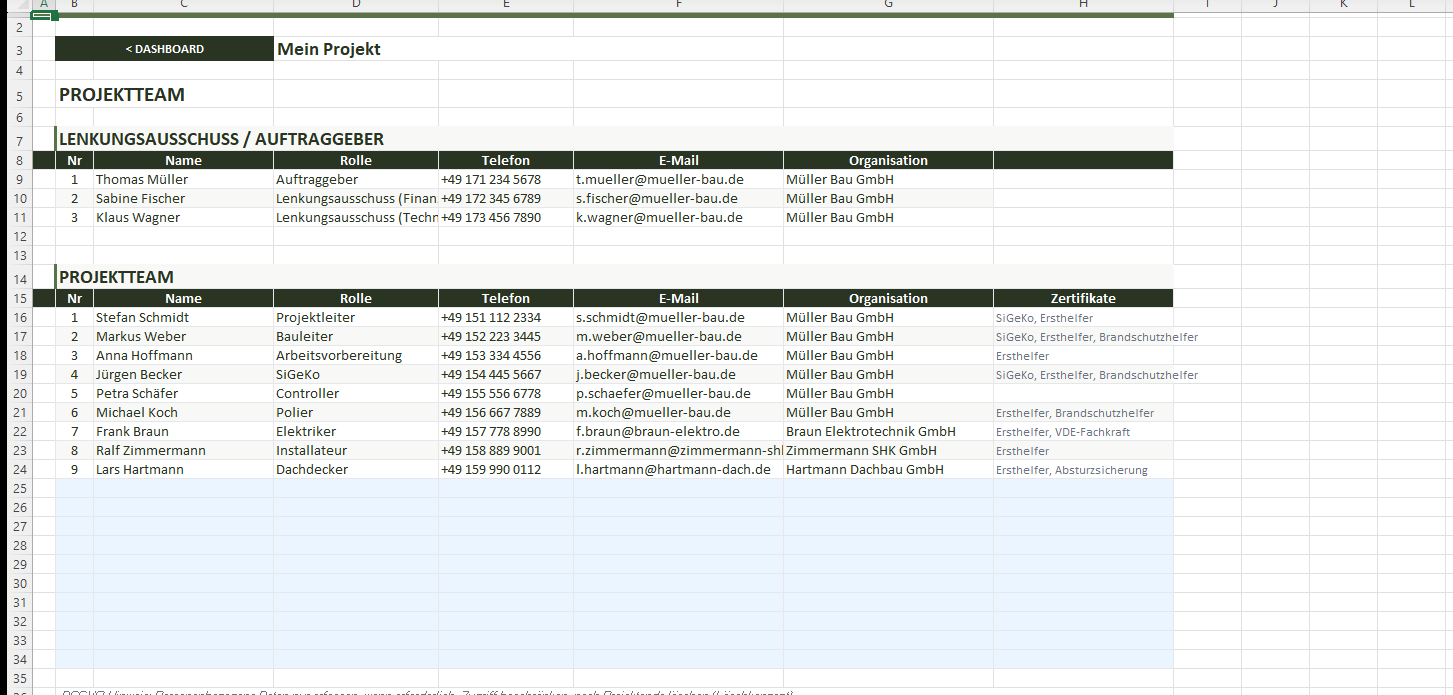Click the LENKUNGSAUSSCHUSS / AUFTRAGGEBER section heading
This screenshot has height=695, width=1453.
(x=221, y=139)
